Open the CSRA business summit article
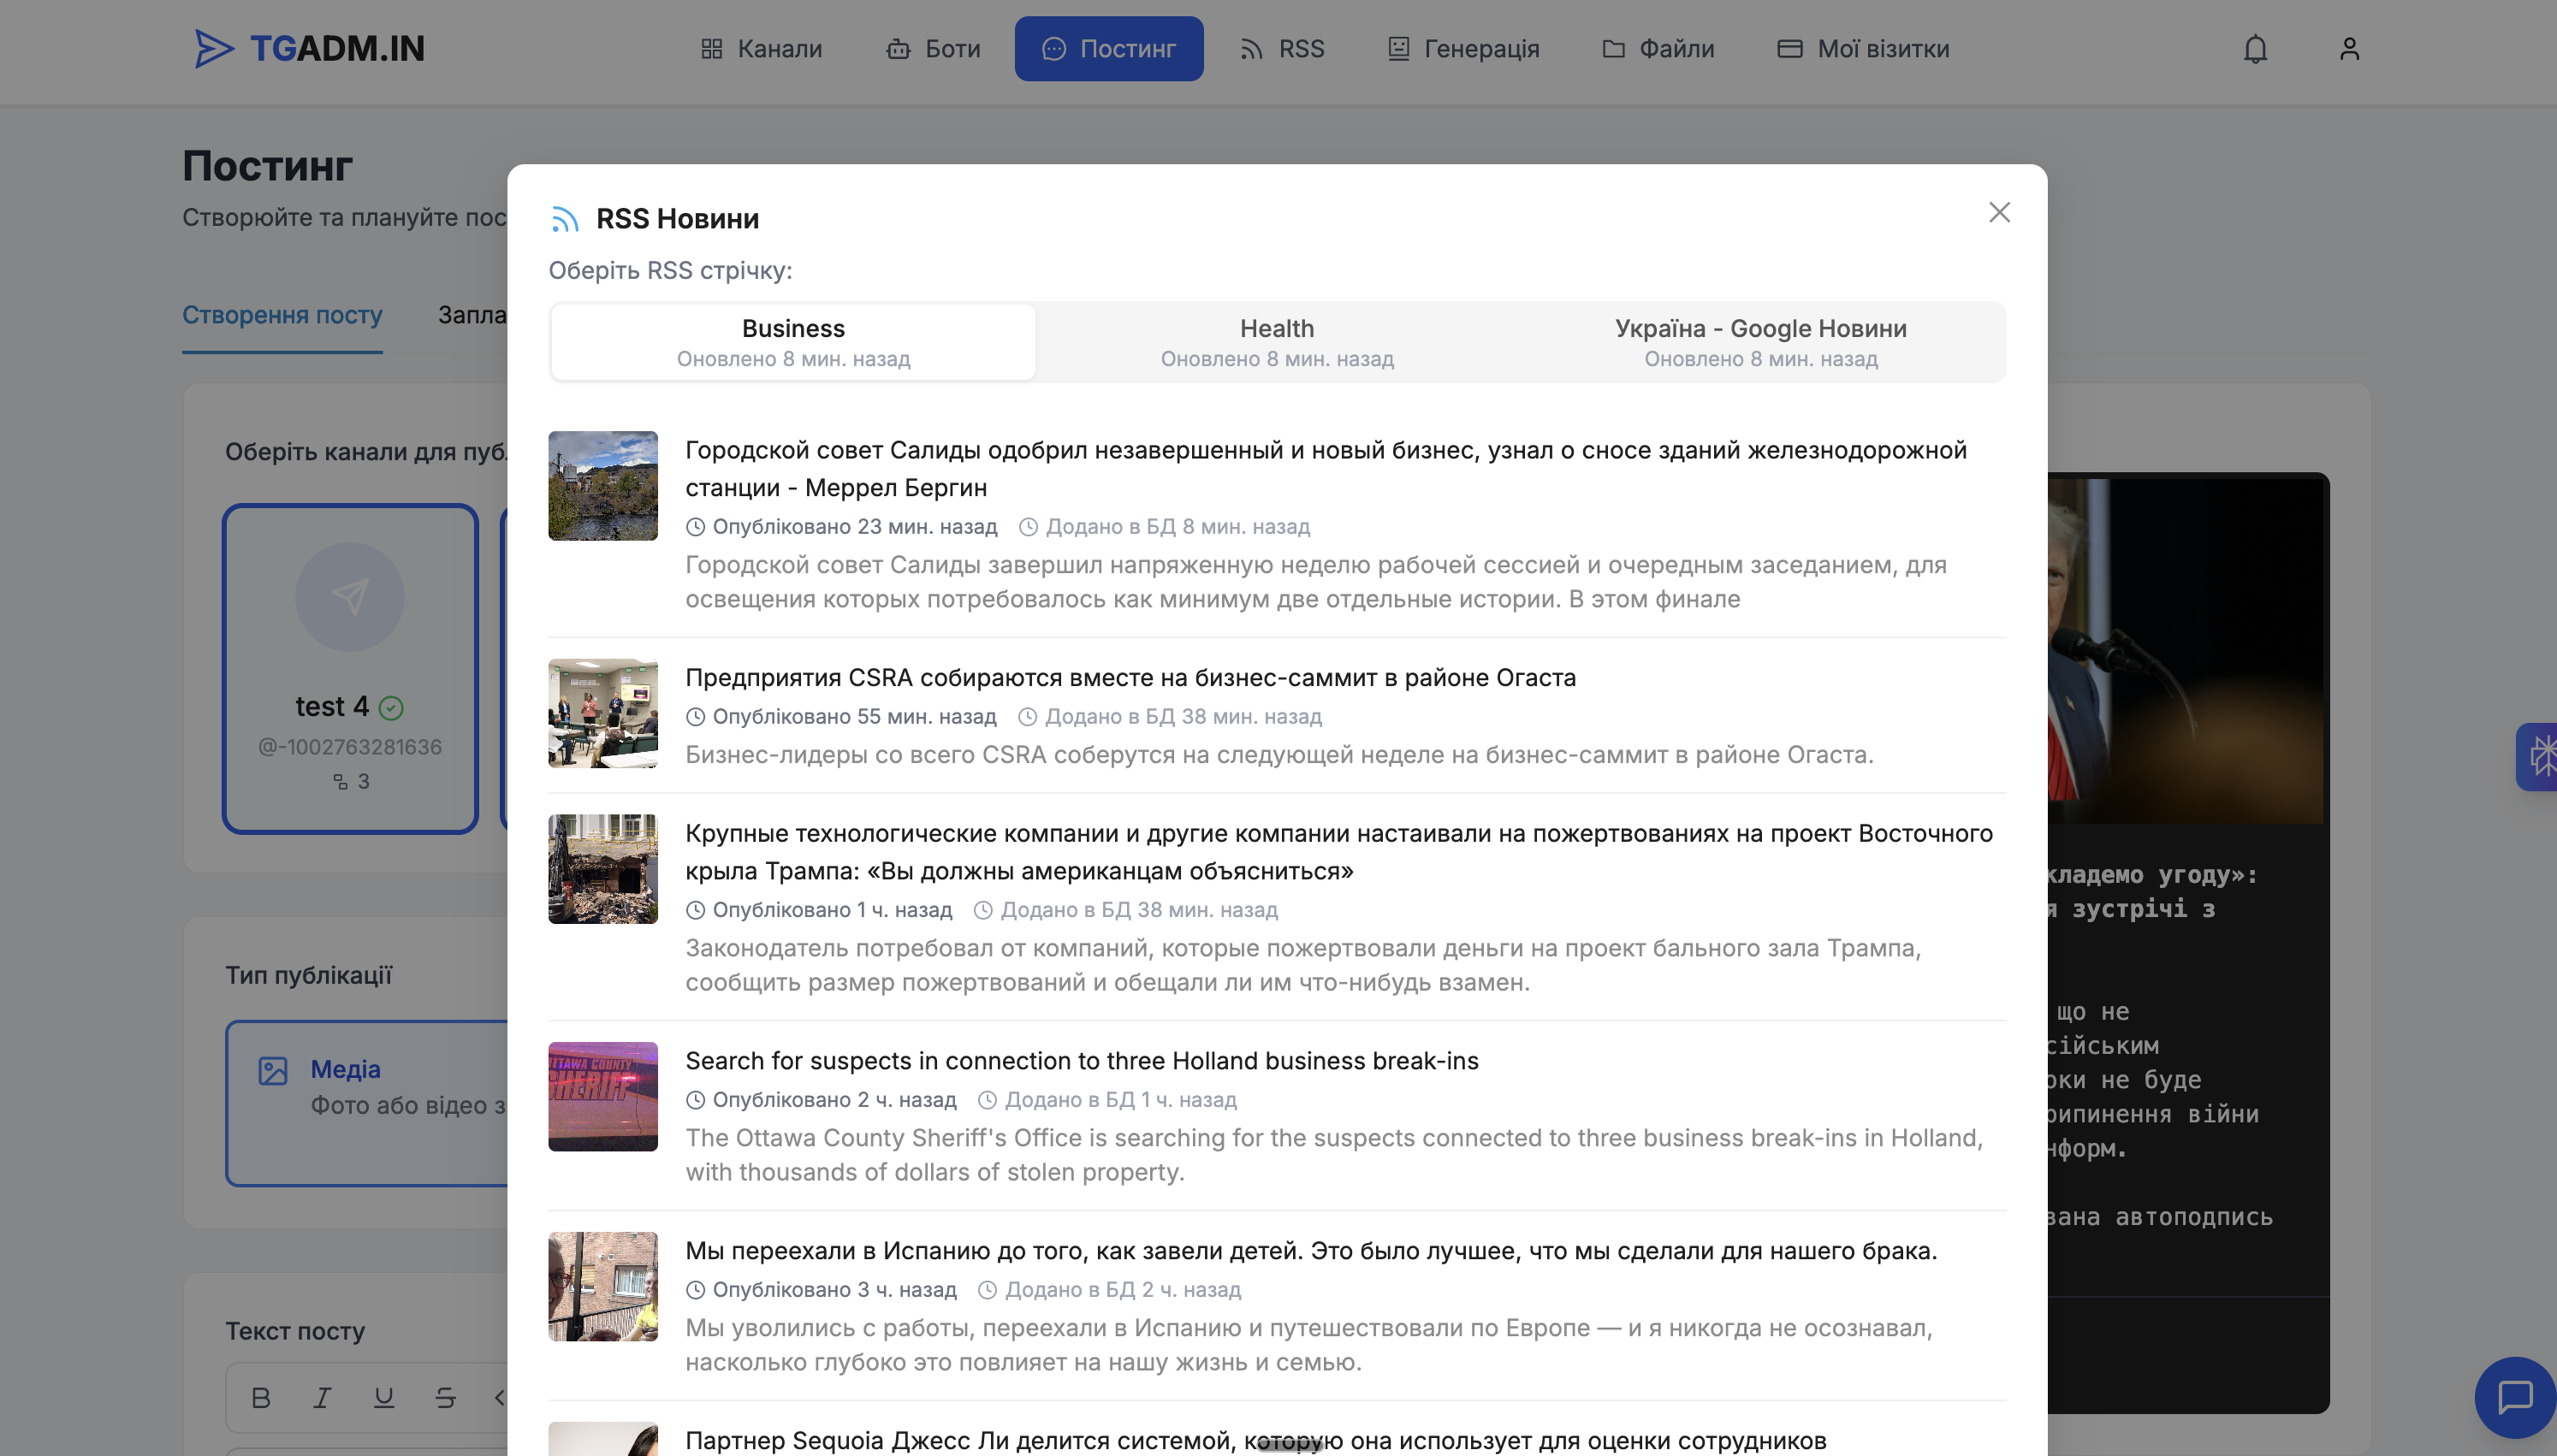Image resolution: width=2557 pixels, height=1456 pixels. pos(1130,677)
